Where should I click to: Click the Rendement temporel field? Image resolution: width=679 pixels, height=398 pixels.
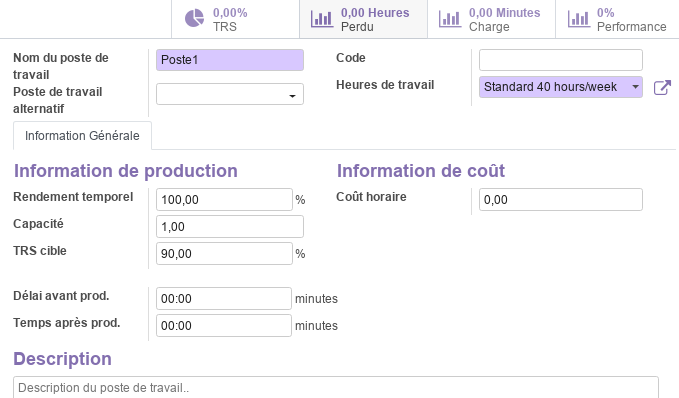(x=224, y=200)
